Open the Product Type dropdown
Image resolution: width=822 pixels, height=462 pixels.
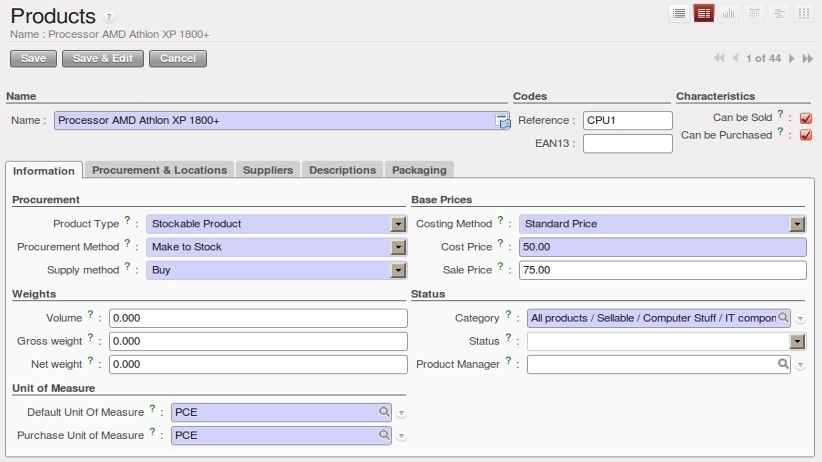point(398,224)
